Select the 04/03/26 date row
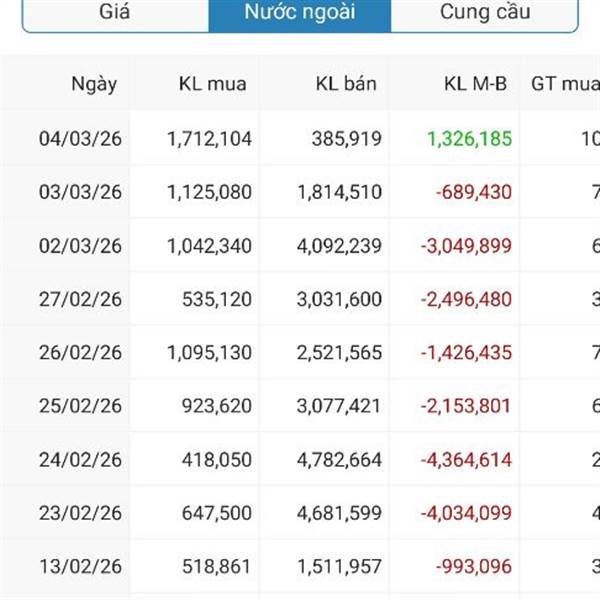Screen dimensions: 600x600 click(80, 138)
